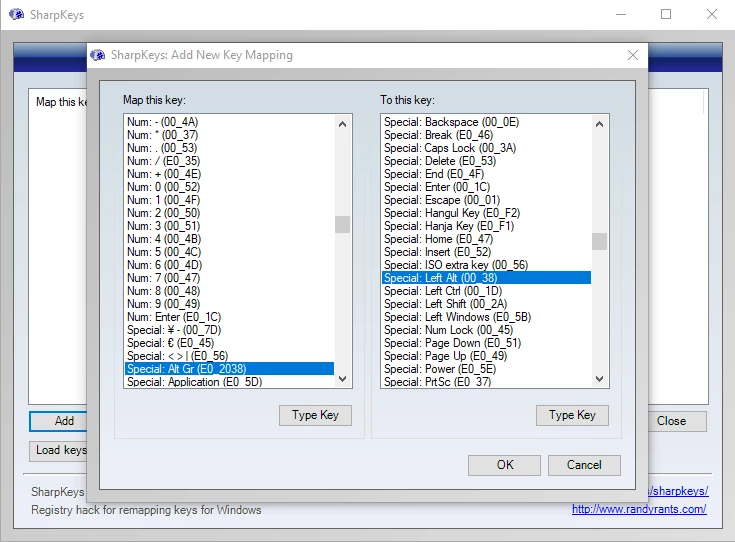Select 'Num: 9 (00_49)' in left list
The width and height of the screenshot is (735, 542).
[230, 304]
